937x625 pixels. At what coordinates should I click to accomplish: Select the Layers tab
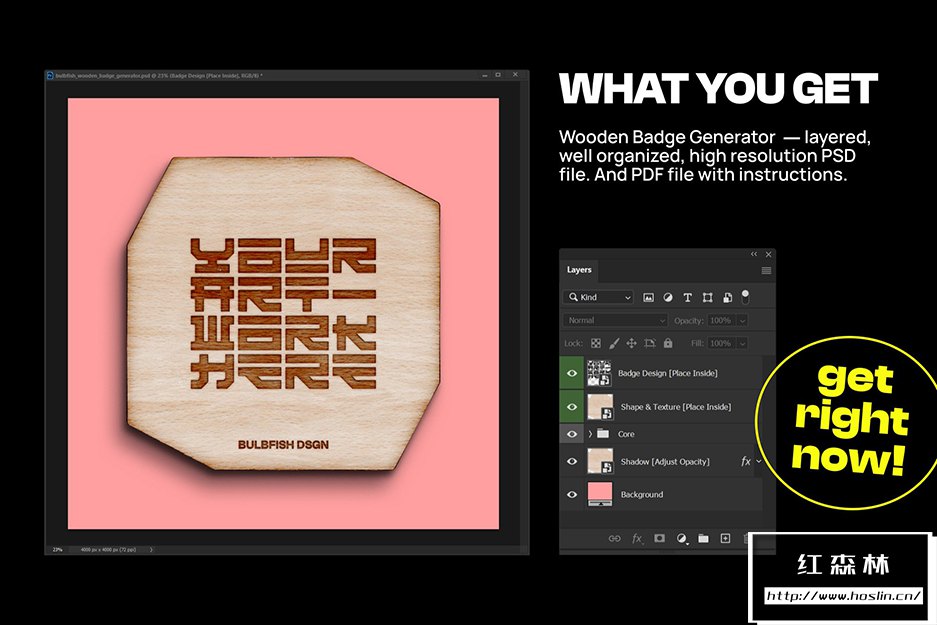pos(579,270)
